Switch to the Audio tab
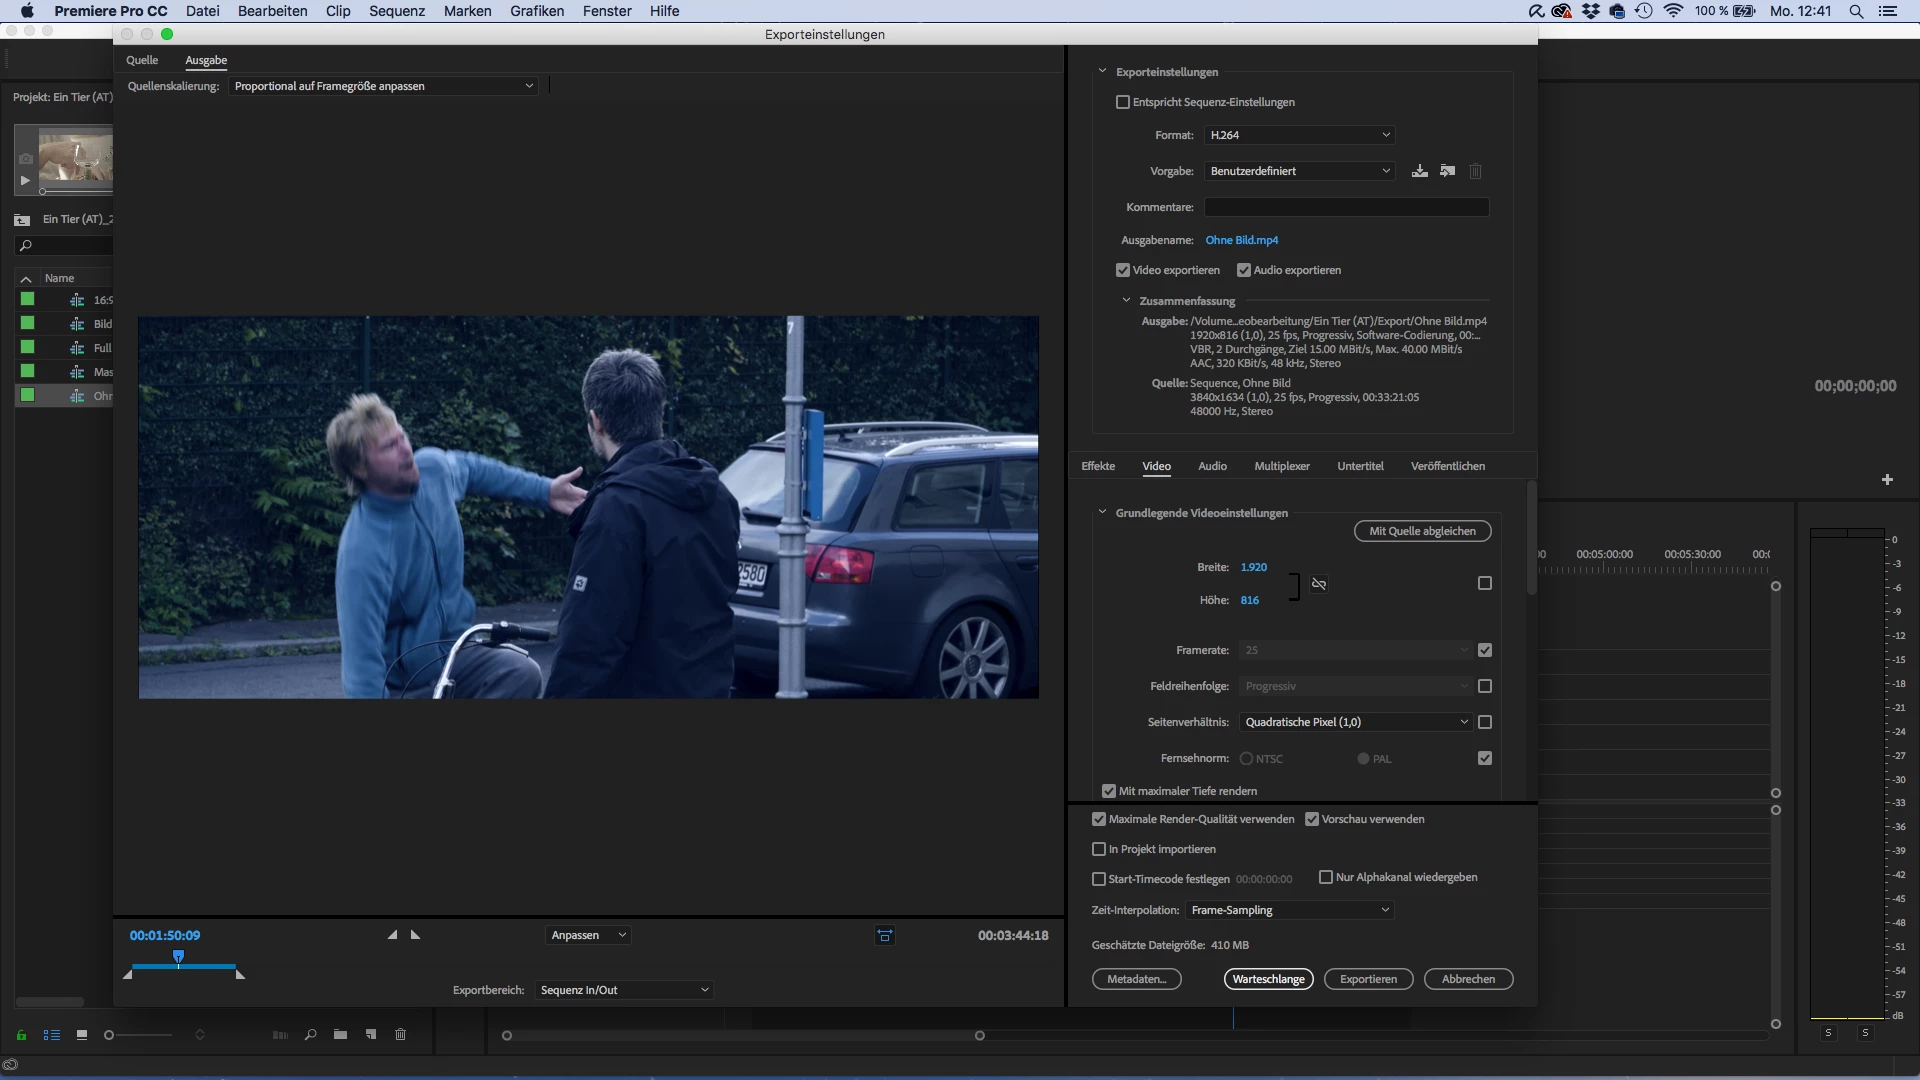 coord(1212,466)
